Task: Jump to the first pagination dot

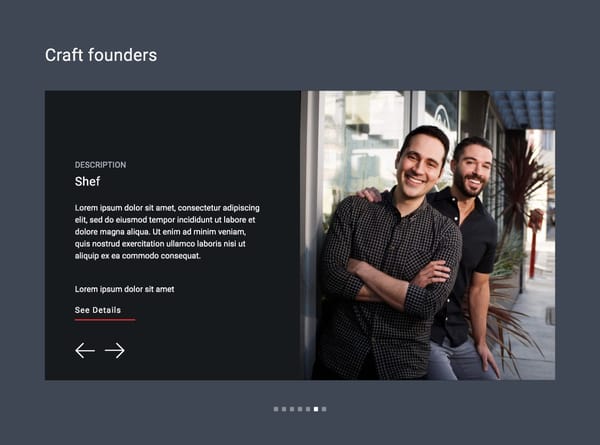Action: [x=276, y=409]
